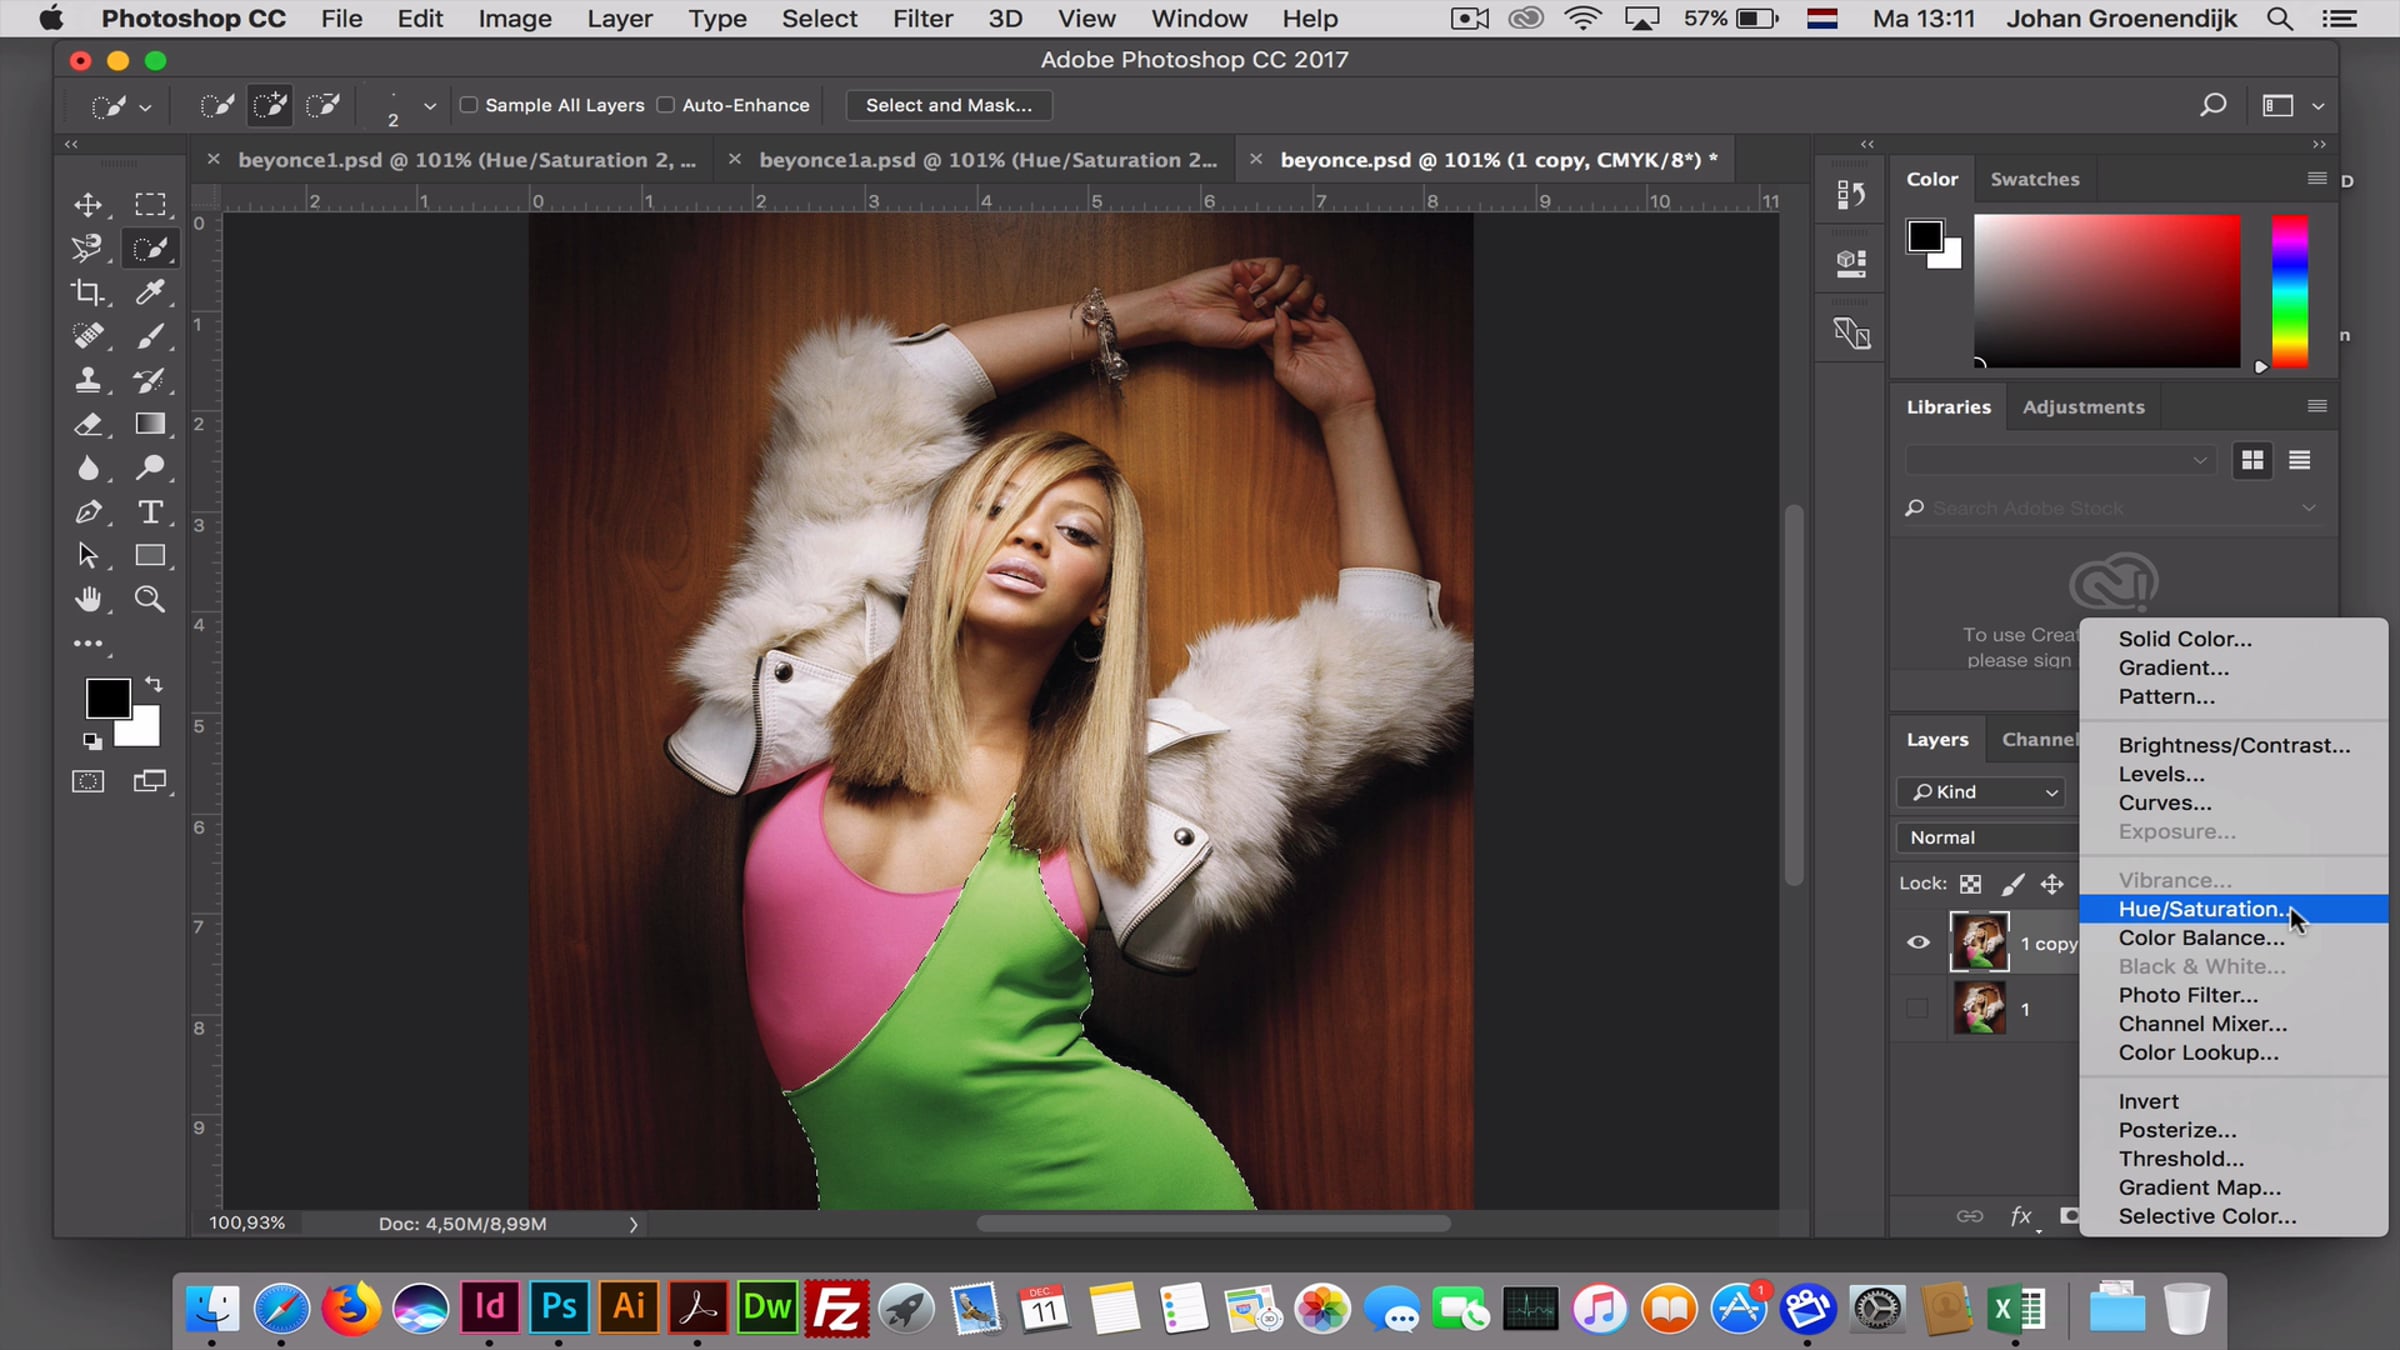Choose Subtract from Selection mode
2400x1350 pixels.
coord(323,105)
